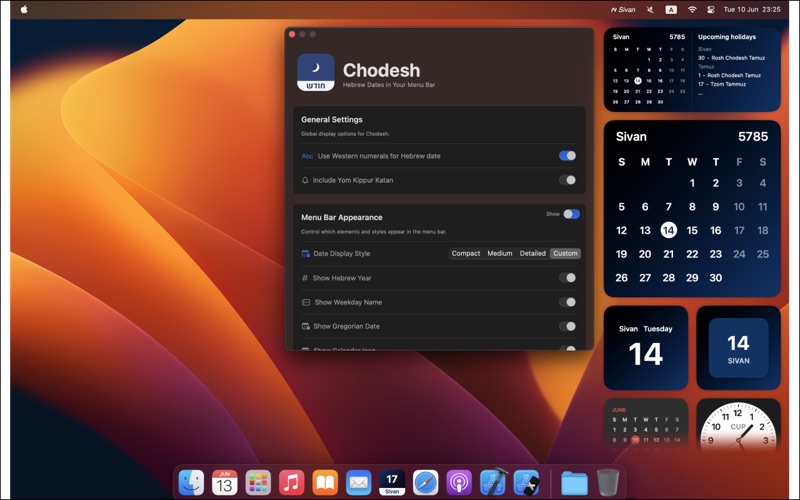The height and width of the screenshot is (500, 800).
Task: Launch the Music app from the dock
Action: [291, 482]
